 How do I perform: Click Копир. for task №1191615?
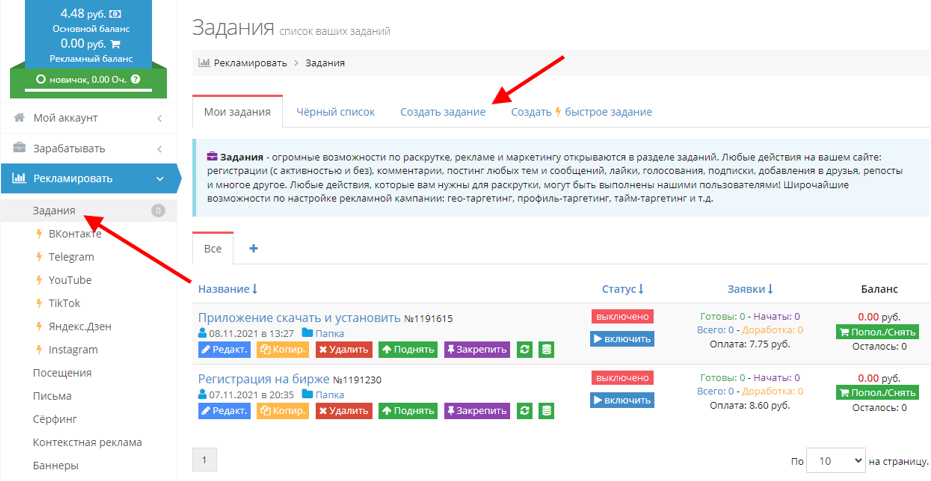coord(283,350)
